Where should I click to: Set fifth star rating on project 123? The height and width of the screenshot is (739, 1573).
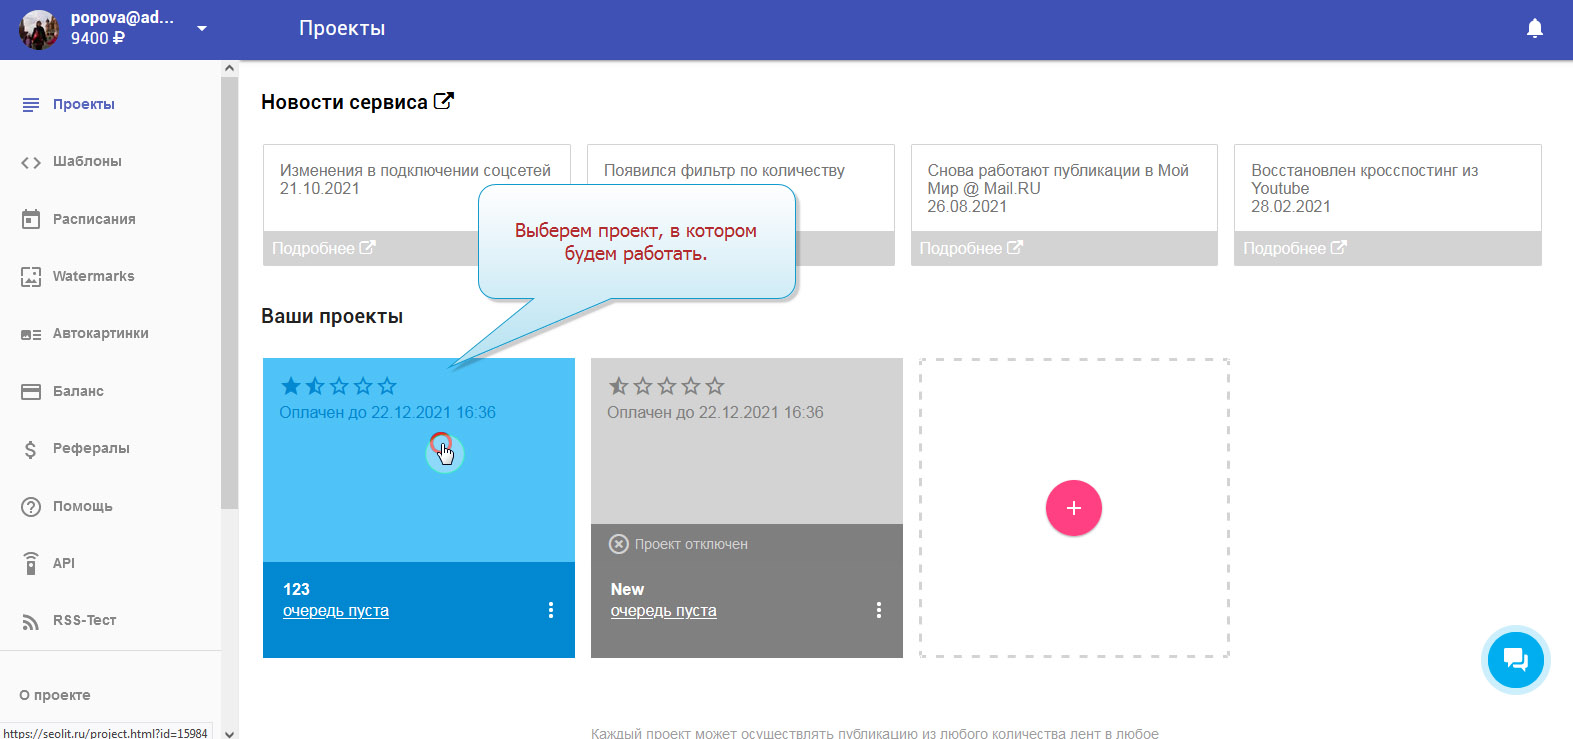click(387, 386)
